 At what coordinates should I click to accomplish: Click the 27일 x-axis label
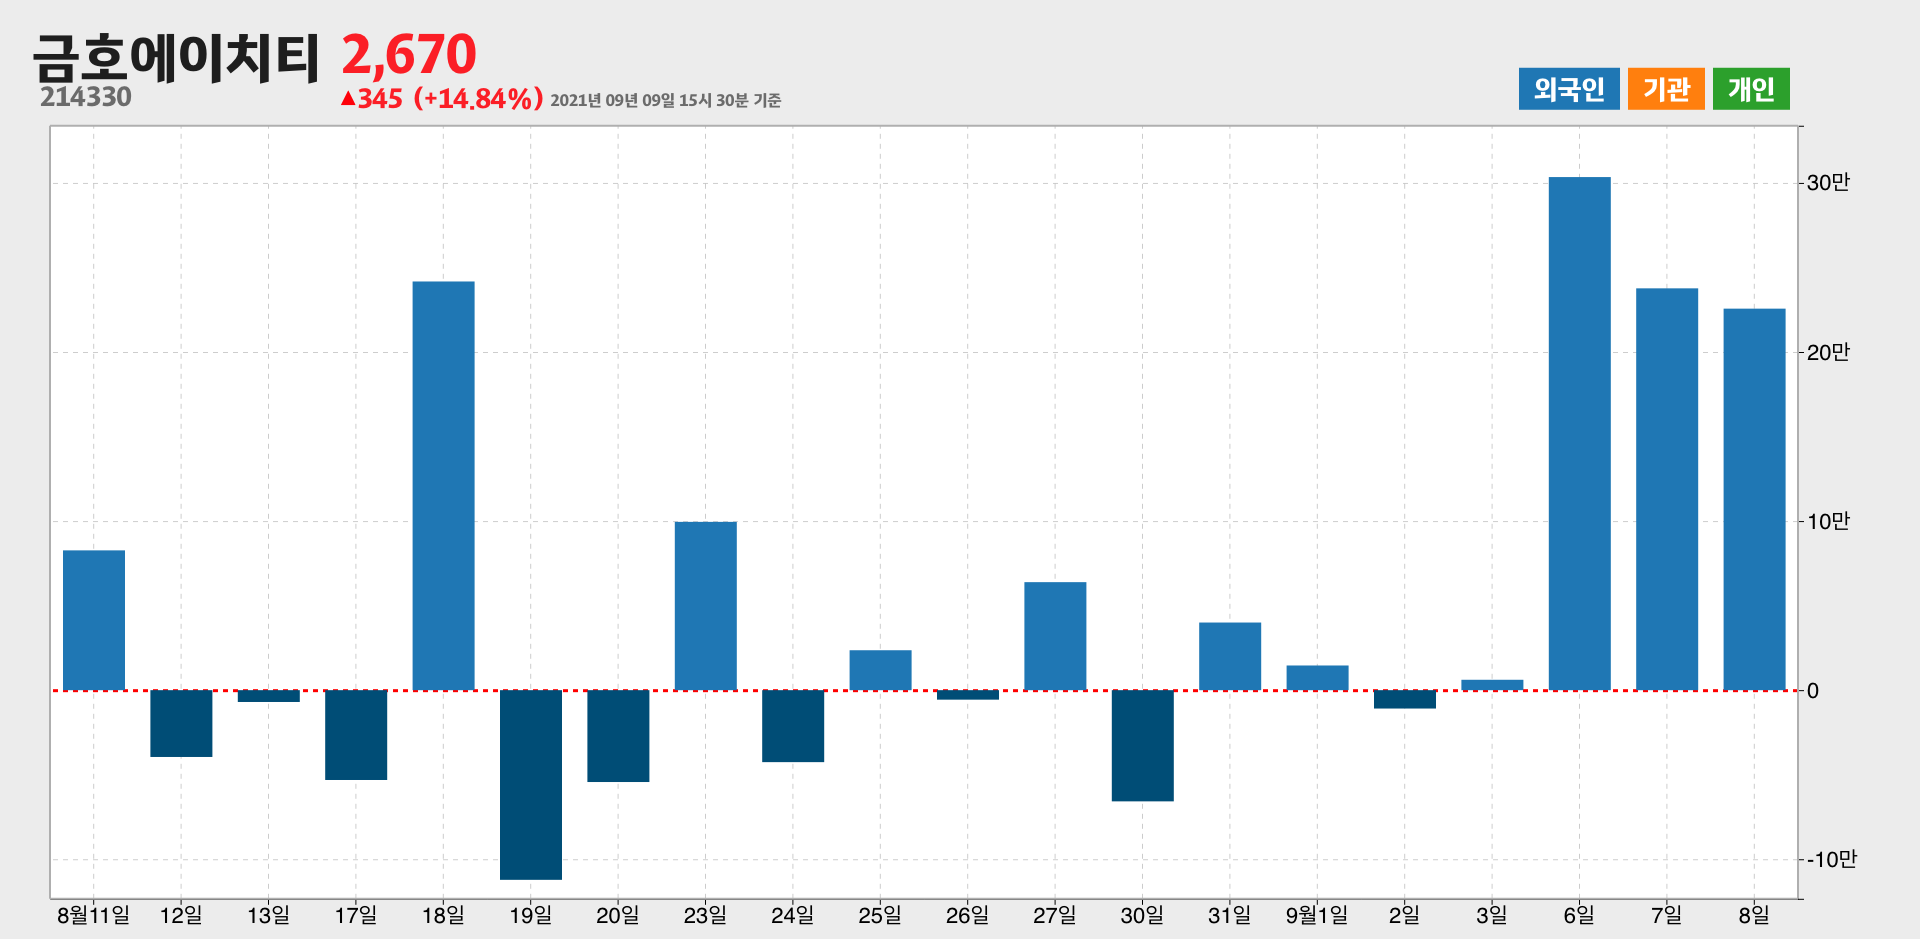click(x=1055, y=915)
